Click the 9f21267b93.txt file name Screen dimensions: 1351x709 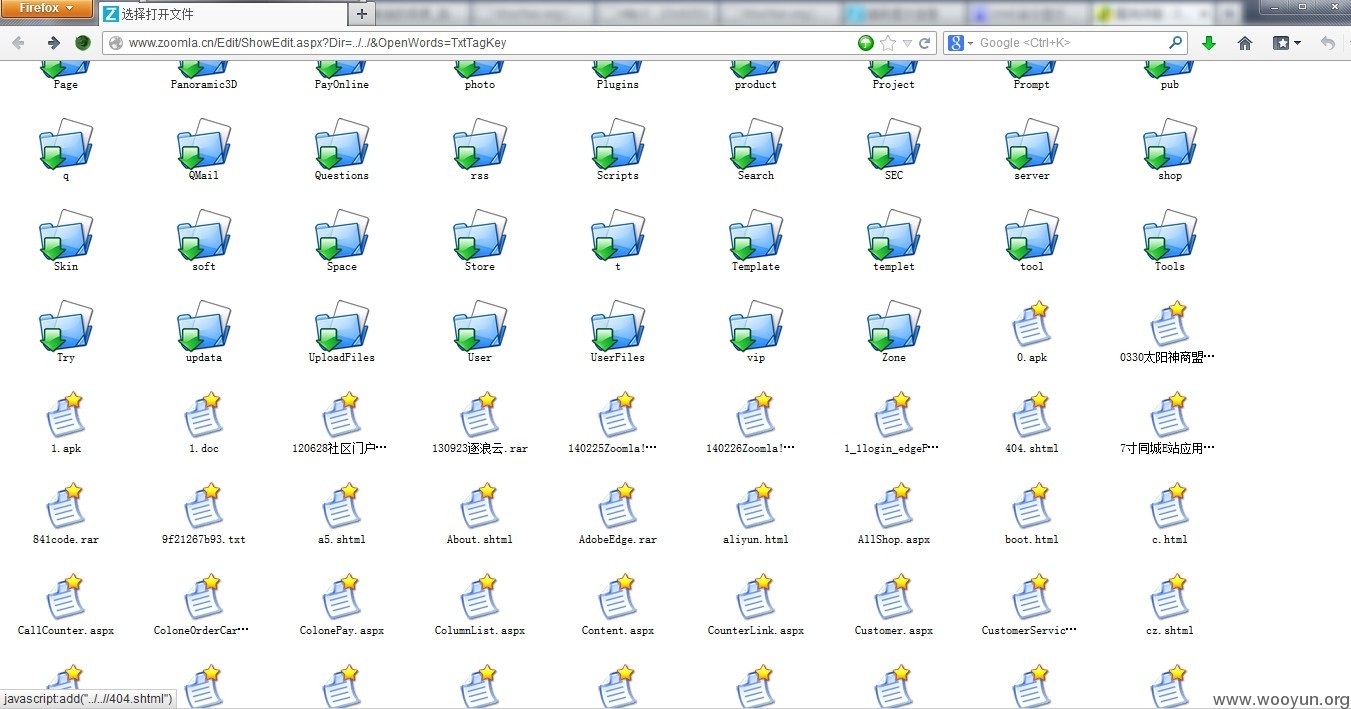click(x=204, y=540)
